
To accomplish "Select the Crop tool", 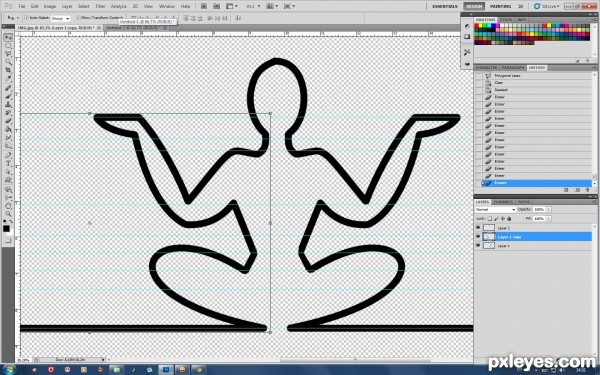I will pos(8,70).
